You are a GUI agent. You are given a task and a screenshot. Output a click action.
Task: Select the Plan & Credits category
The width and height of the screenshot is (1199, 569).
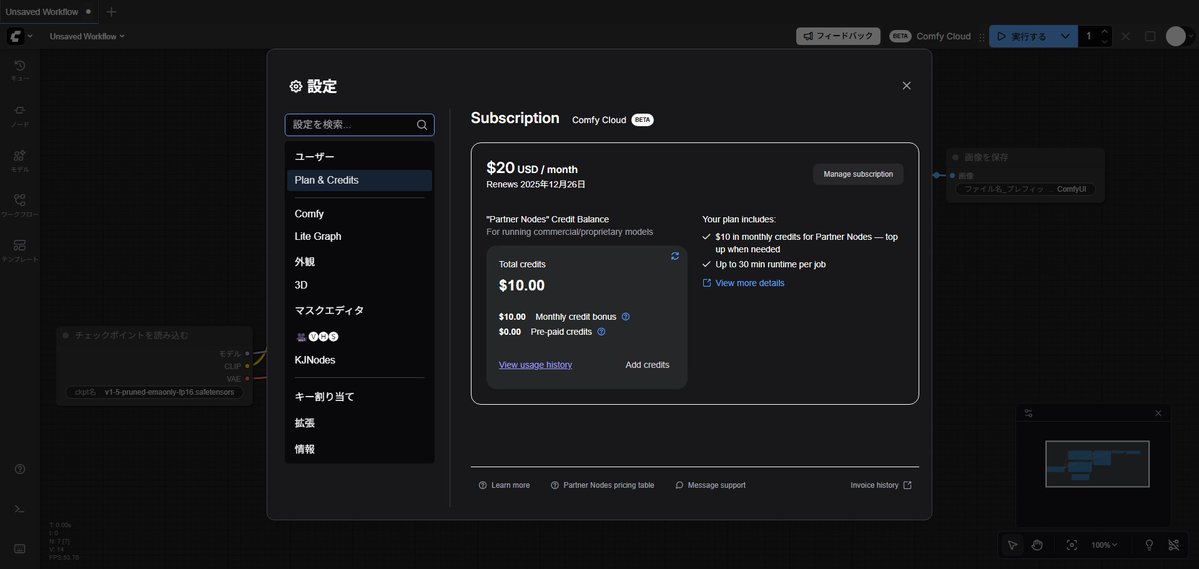pos(359,180)
